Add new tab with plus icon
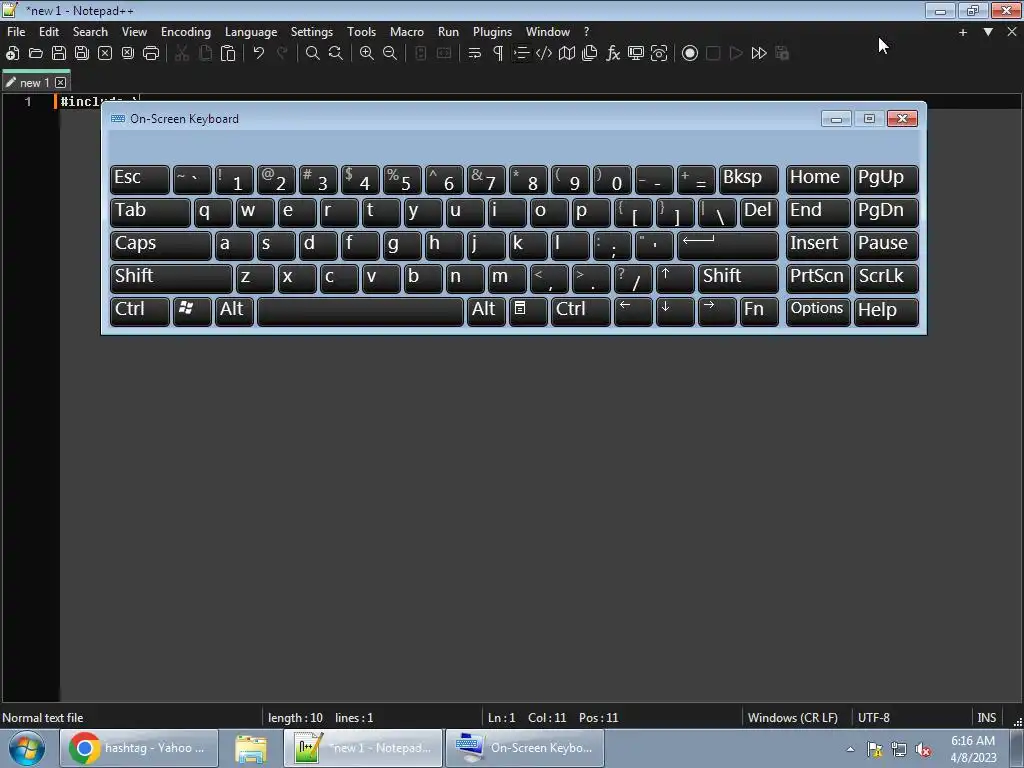Viewport: 1024px width, 768px height. tap(963, 32)
